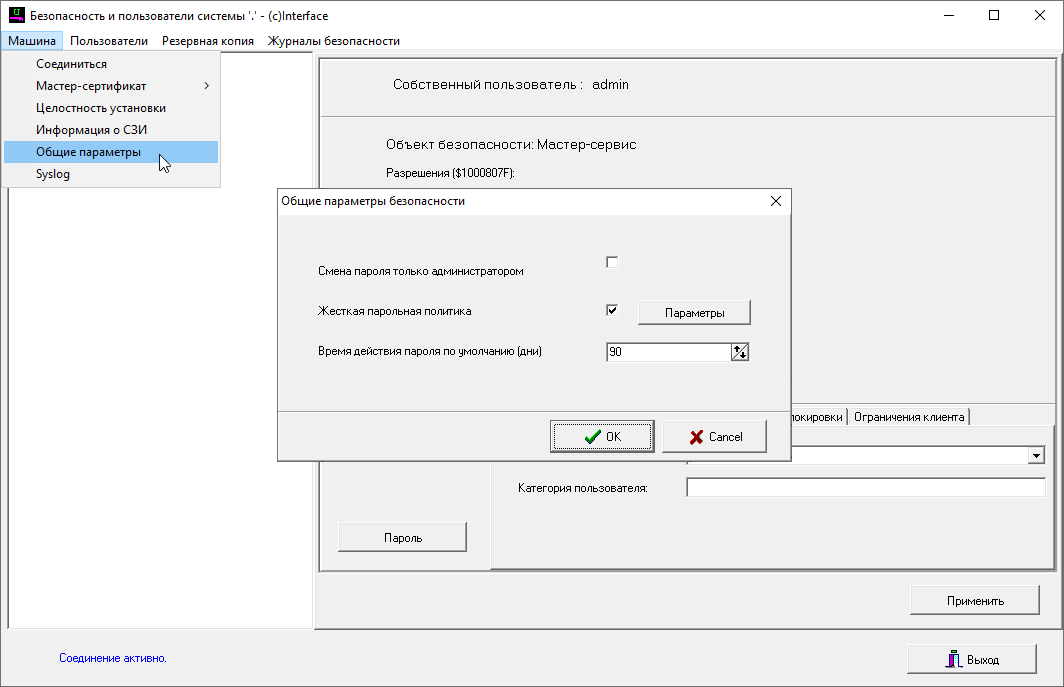1064x687 pixels.
Task: Click the password validity days spinner arrows
Action: point(740,352)
